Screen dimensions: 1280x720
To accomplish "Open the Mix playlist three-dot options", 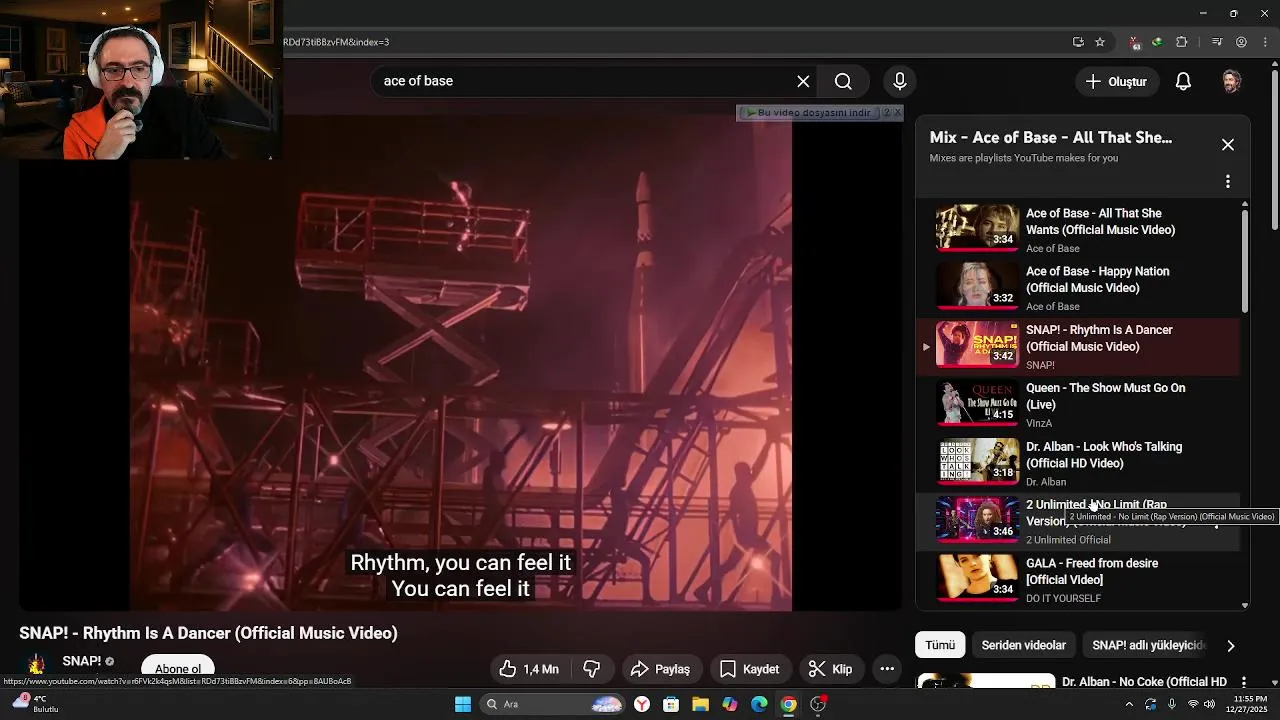I will click(1228, 182).
